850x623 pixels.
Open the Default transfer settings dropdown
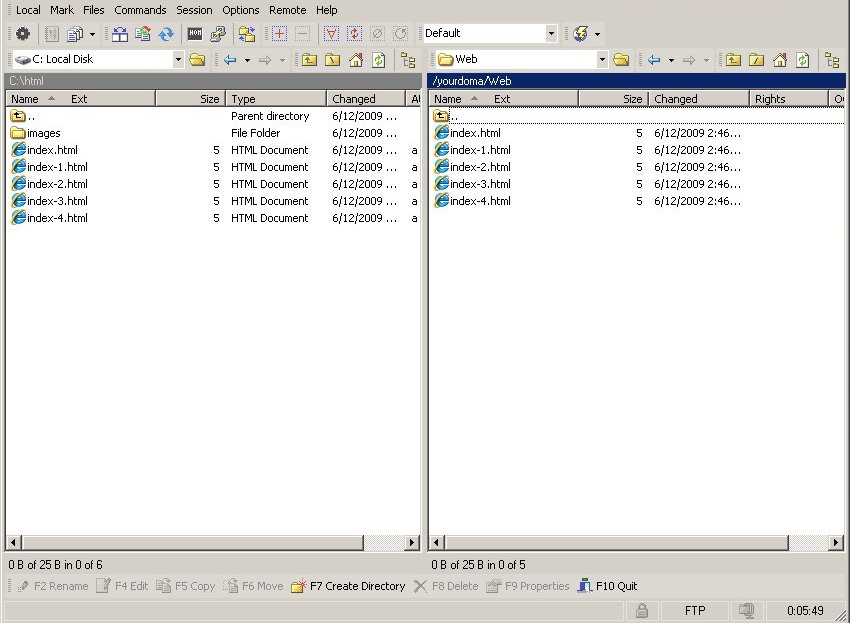(x=551, y=34)
